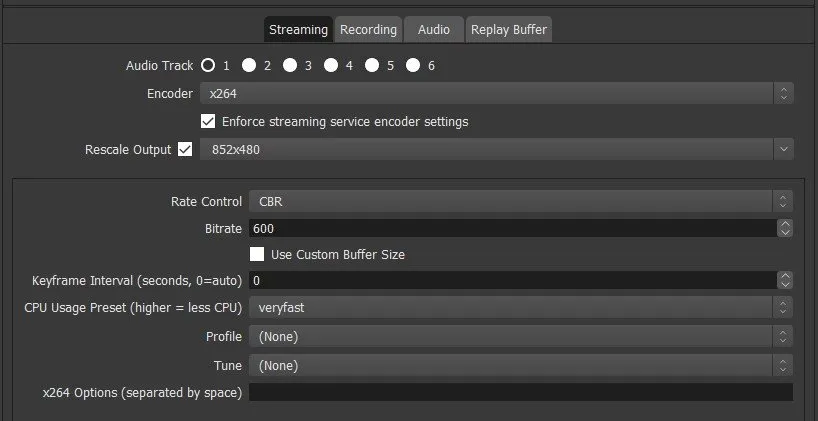The height and width of the screenshot is (421, 818).
Task: Click the x264 Options text field
Action: tap(521, 392)
